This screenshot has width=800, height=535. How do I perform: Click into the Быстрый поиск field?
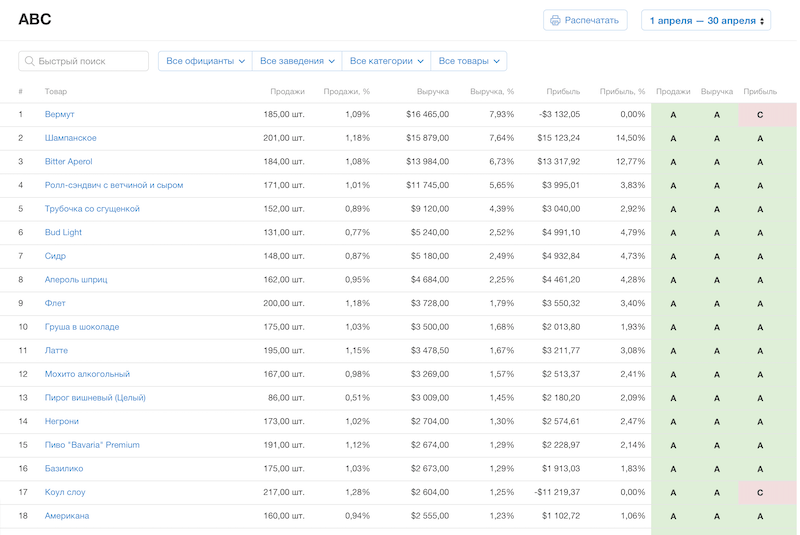coord(84,61)
